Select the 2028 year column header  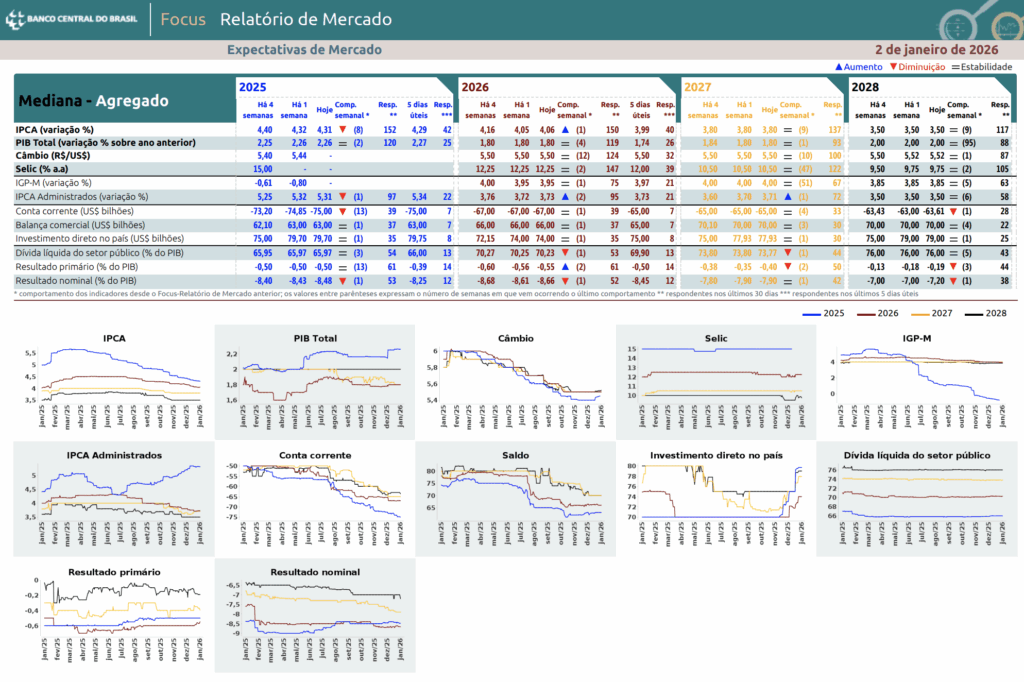tap(865, 88)
